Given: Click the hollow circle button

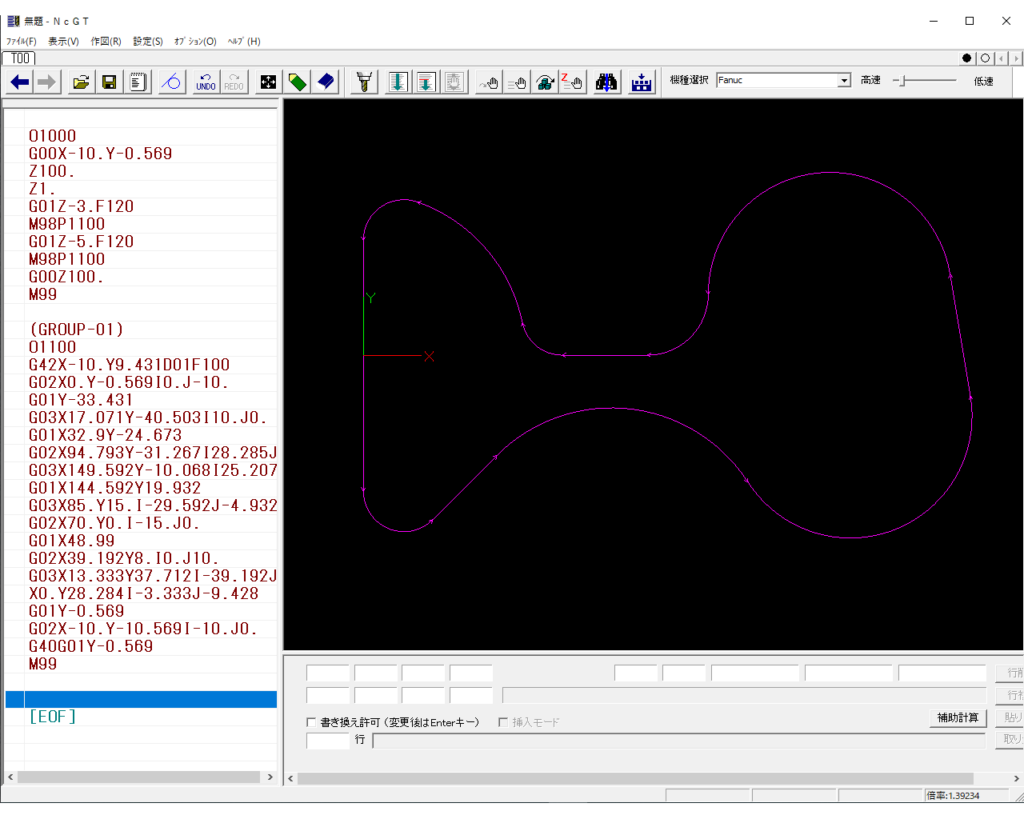Looking at the screenshot, I should tap(985, 58).
